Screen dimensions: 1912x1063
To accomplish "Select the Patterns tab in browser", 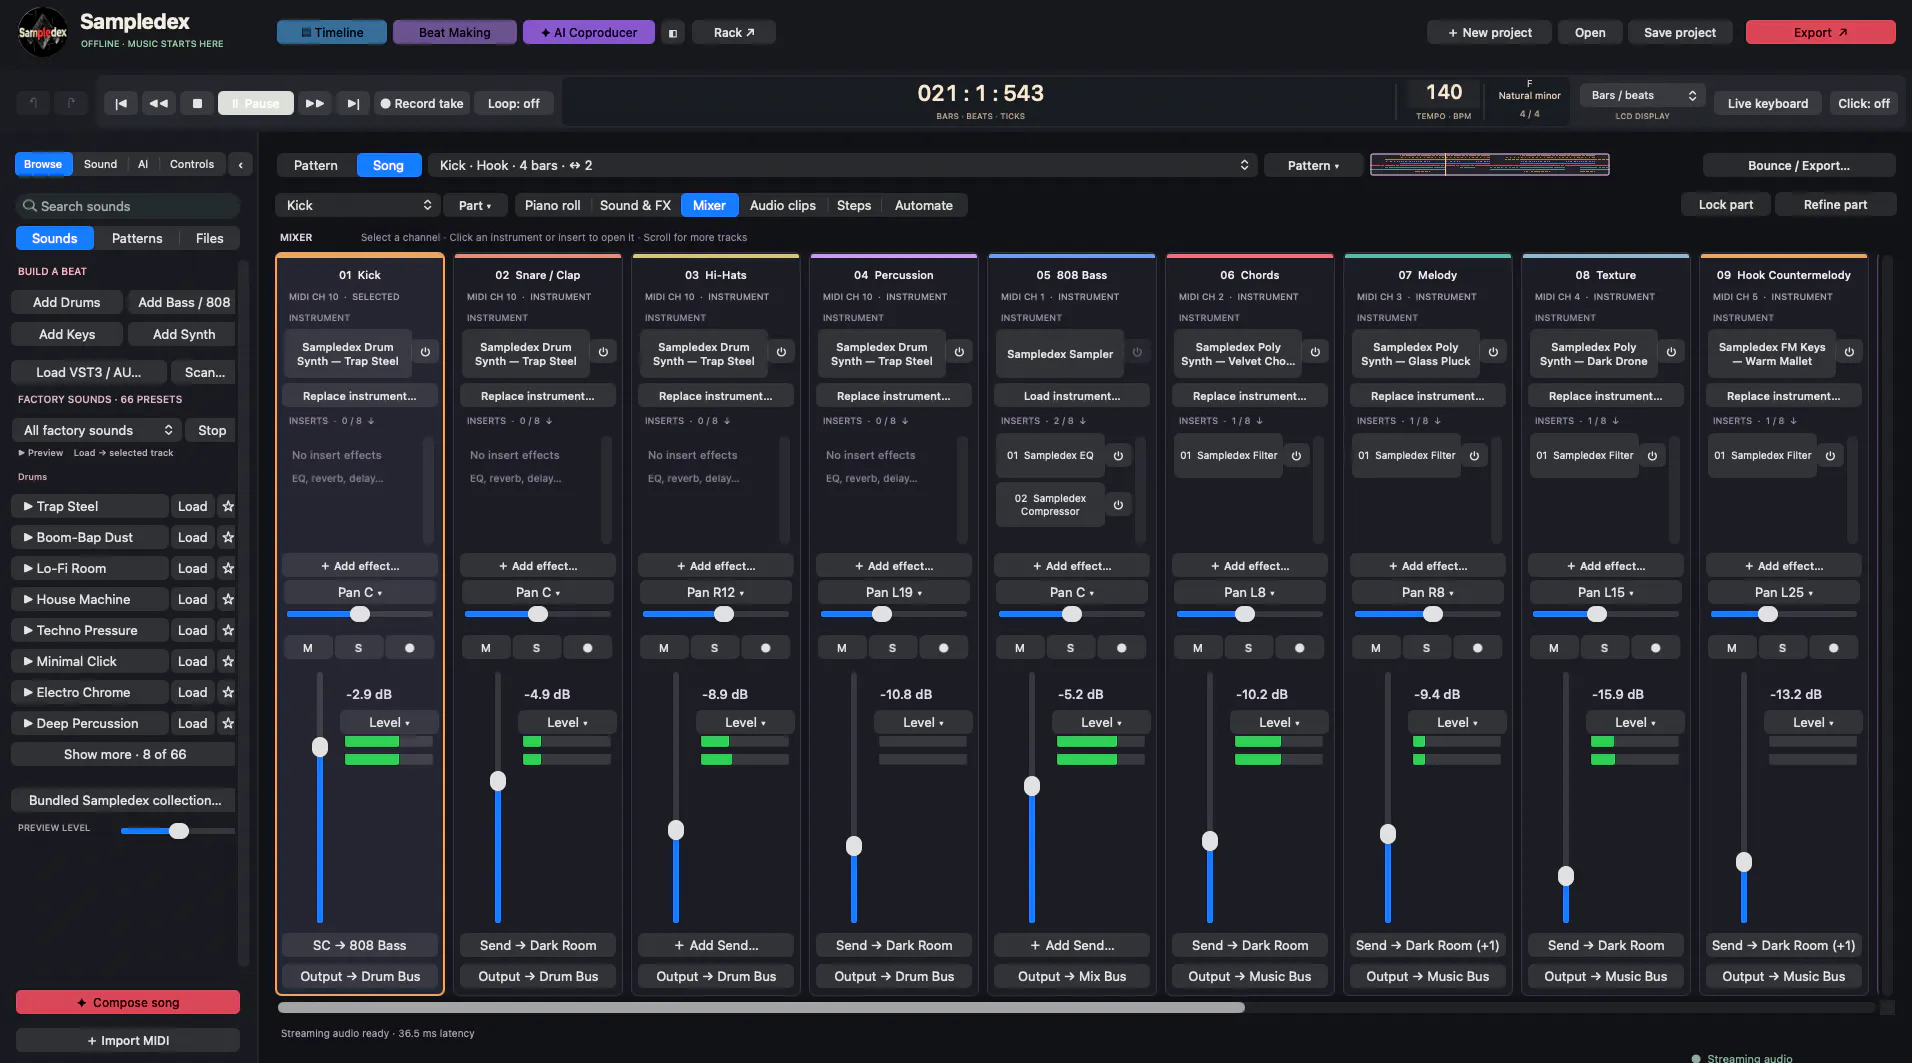I will point(137,238).
